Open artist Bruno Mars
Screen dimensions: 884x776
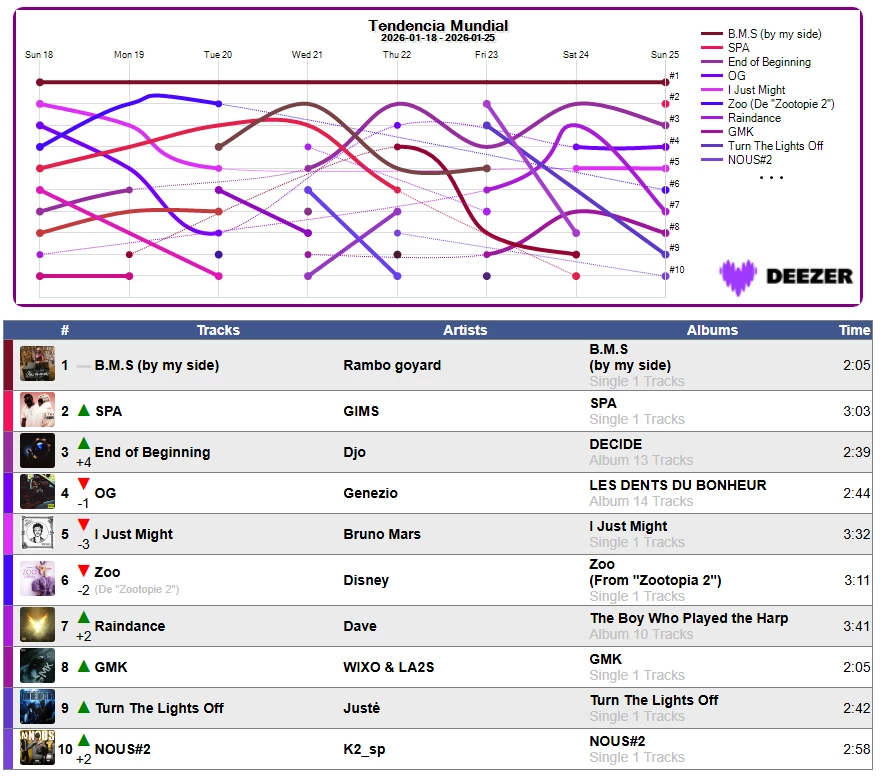382,534
